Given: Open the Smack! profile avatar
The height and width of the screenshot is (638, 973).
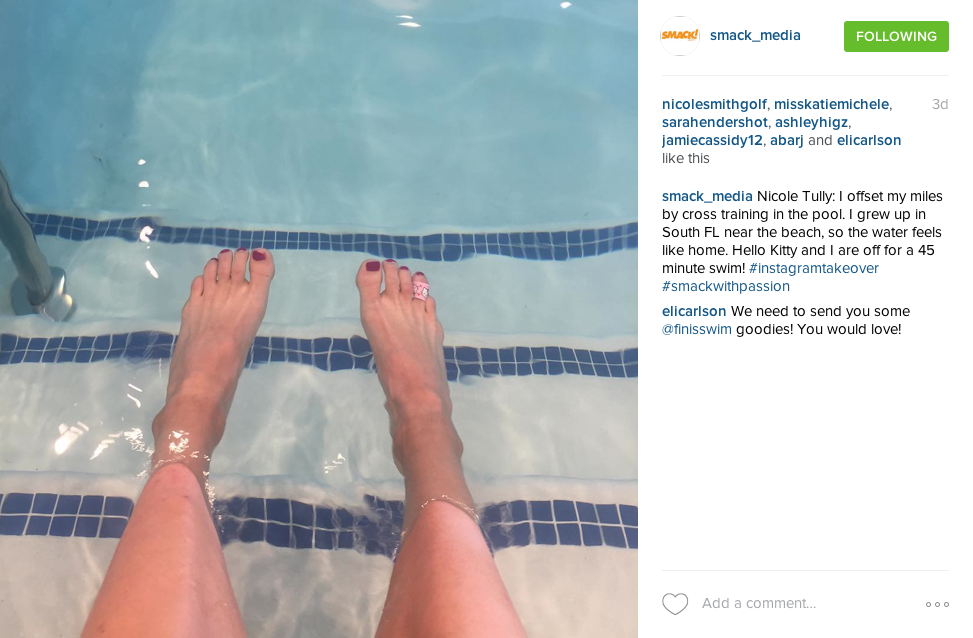Looking at the screenshot, I should pyautogui.click(x=679, y=36).
